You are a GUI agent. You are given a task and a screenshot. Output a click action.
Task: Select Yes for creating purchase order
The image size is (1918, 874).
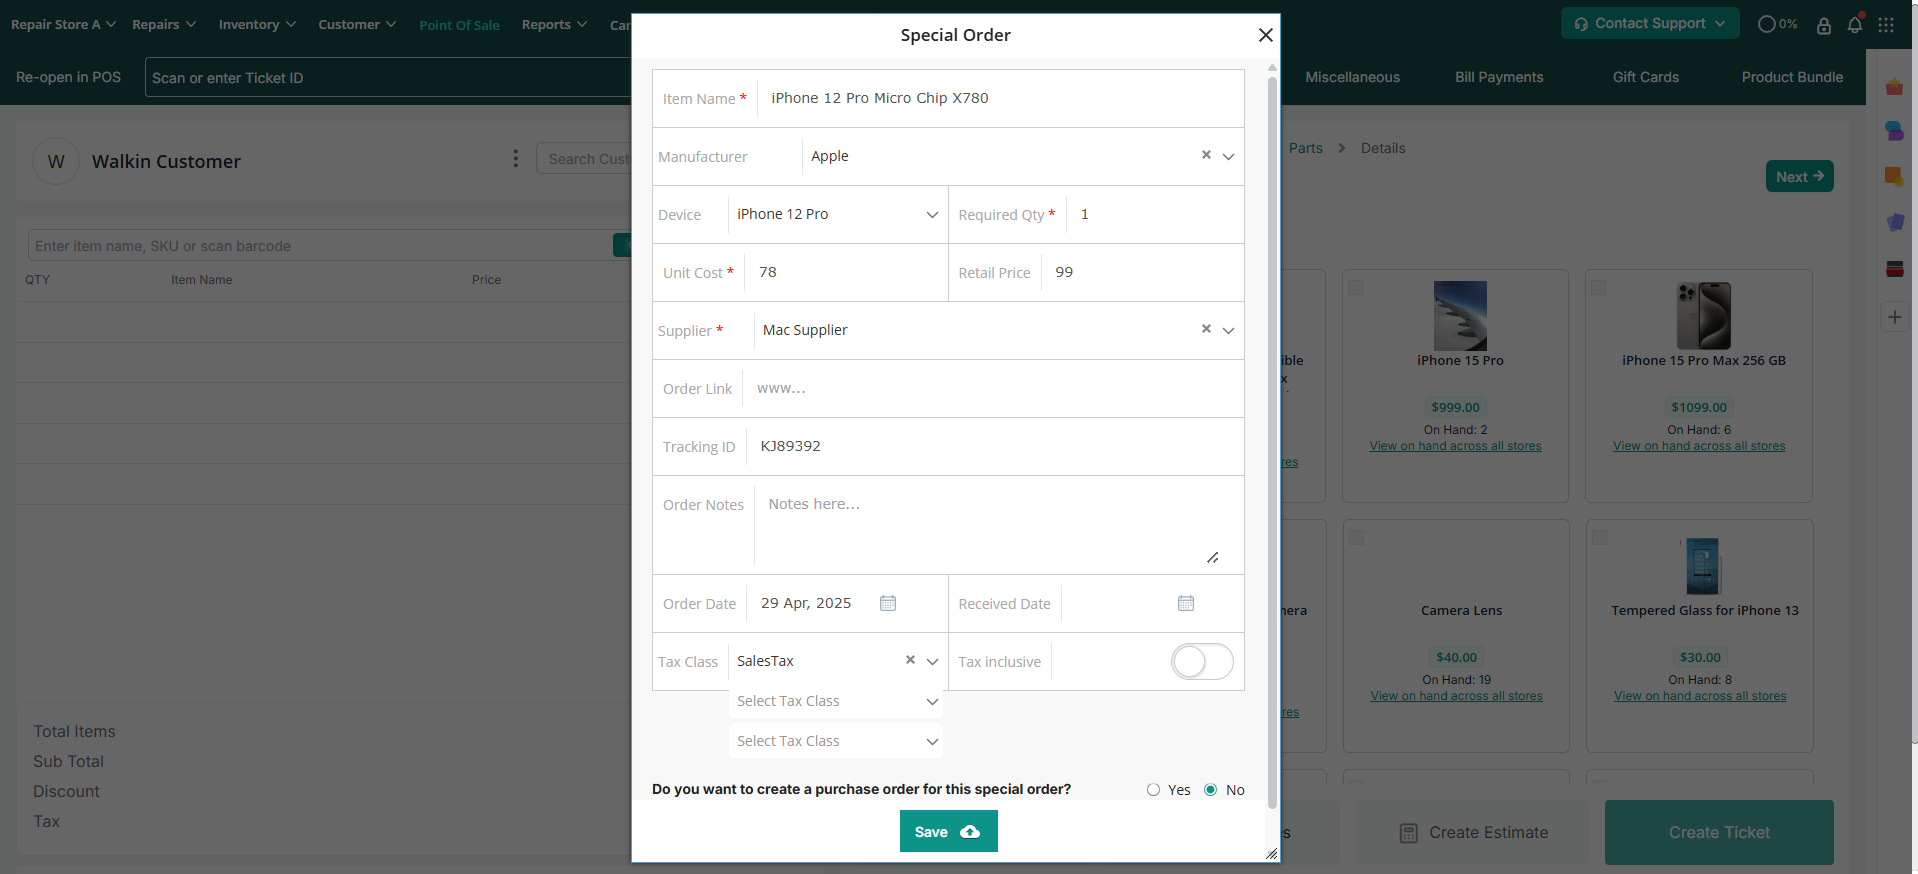coord(1153,790)
